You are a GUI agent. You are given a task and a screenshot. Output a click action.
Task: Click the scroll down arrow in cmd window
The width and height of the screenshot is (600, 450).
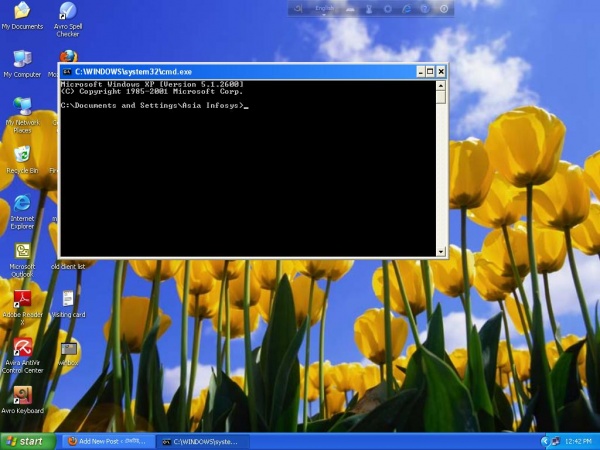(x=441, y=251)
